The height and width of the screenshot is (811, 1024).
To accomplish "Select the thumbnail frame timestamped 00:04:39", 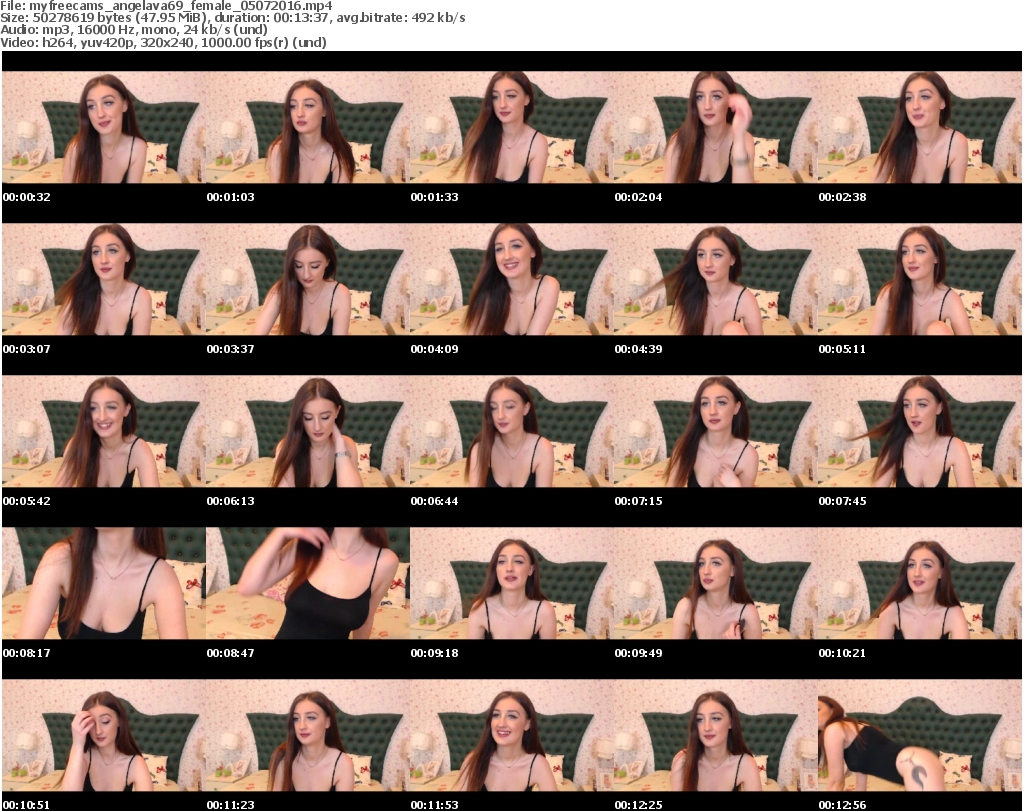I will tap(716, 279).
